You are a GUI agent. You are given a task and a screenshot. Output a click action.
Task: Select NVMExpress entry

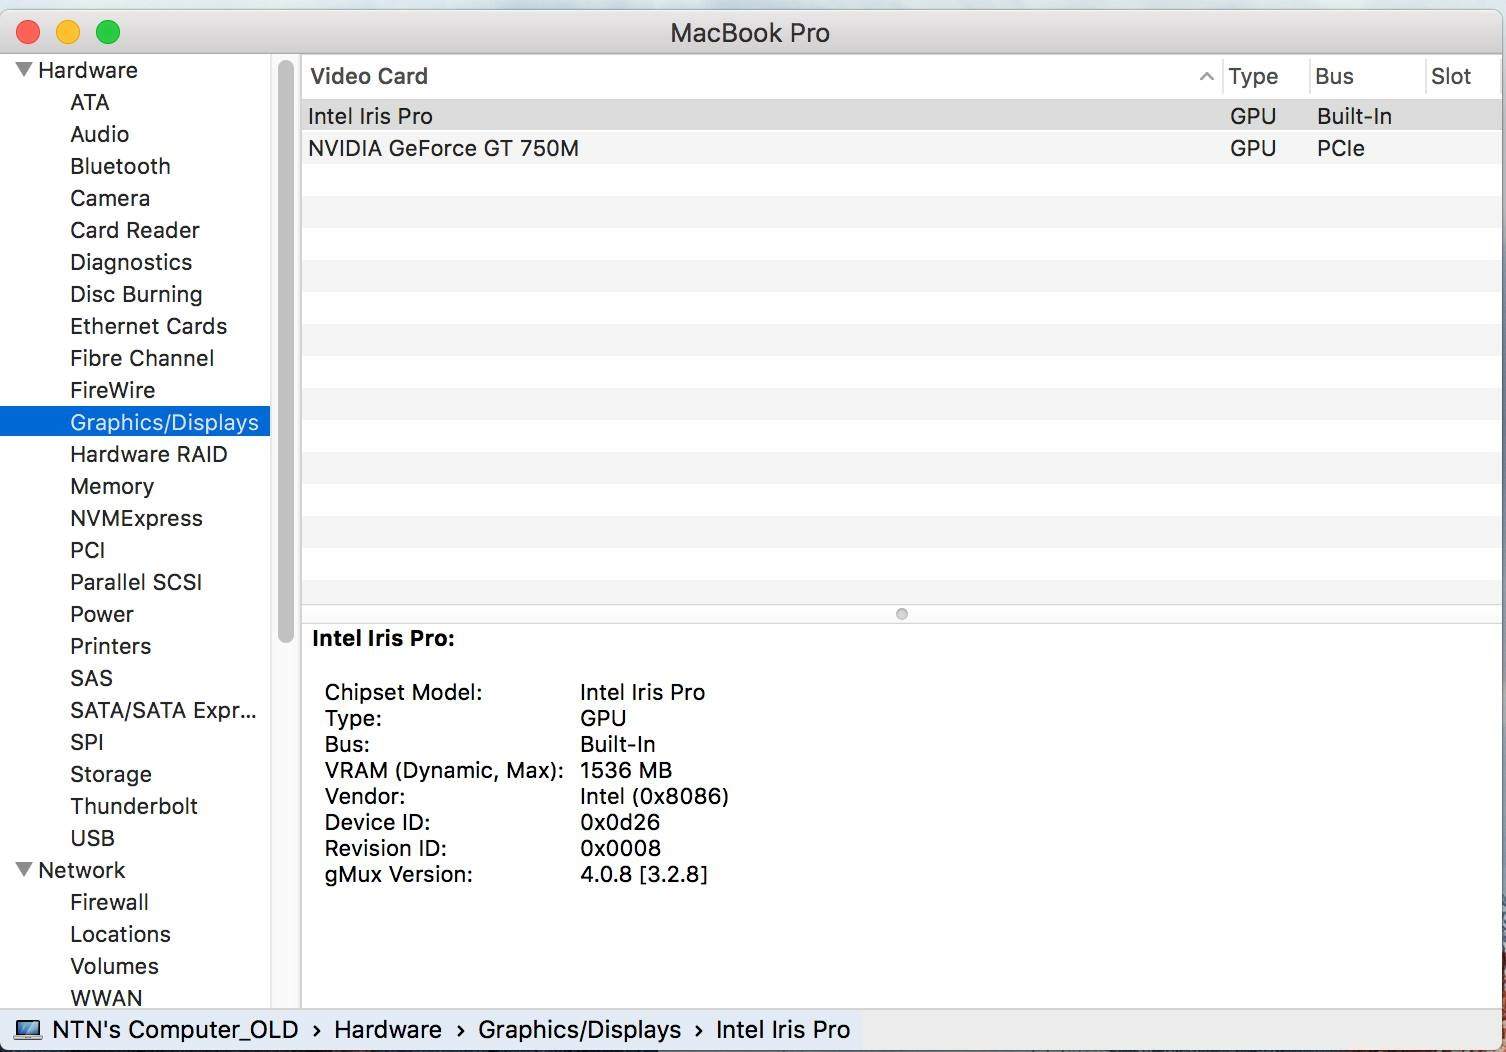(136, 518)
